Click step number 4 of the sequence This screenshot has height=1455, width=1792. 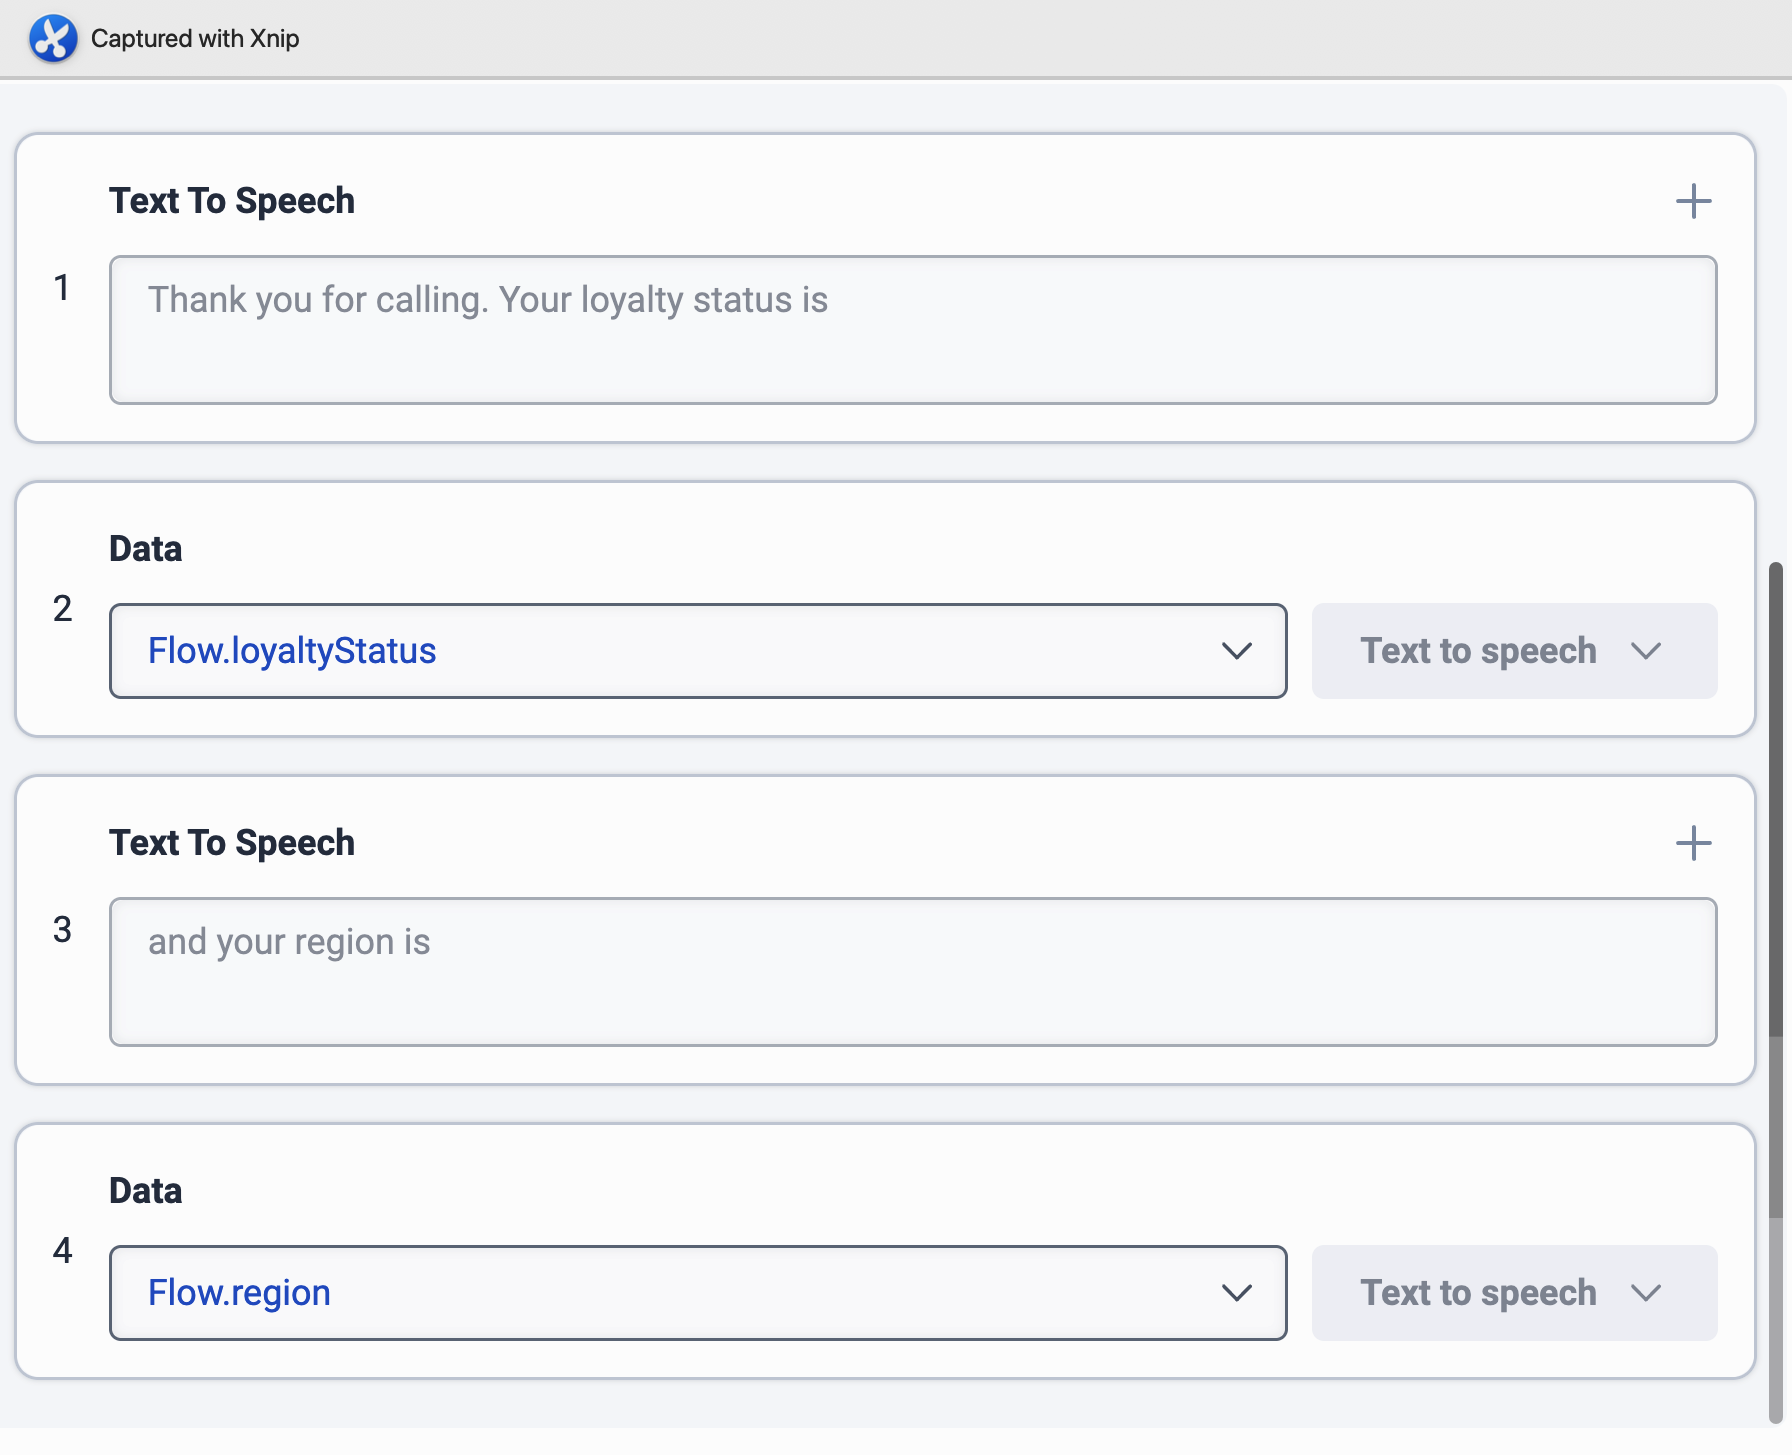point(62,1250)
